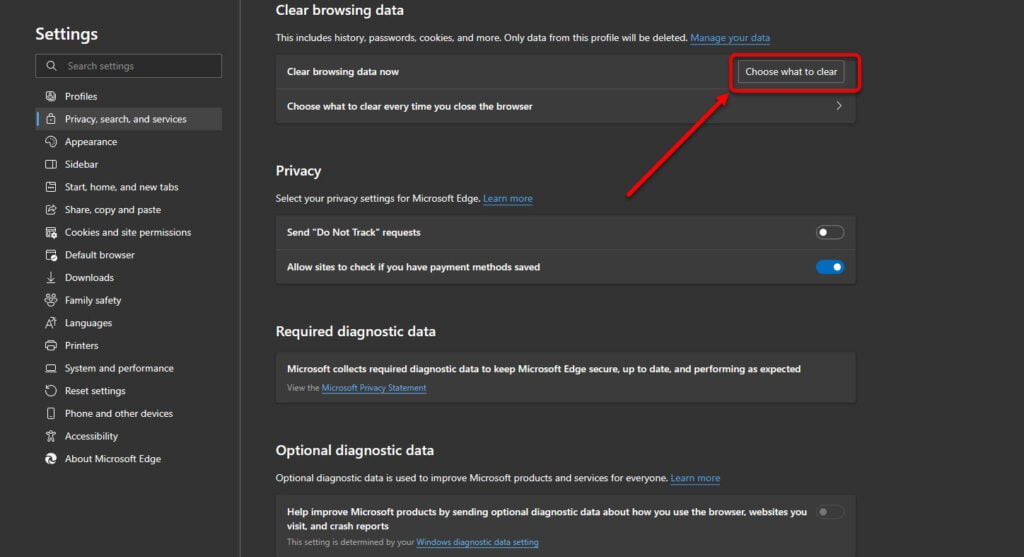The image size is (1024, 557).
Task: Click the Share, copy and paste icon
Action: point(51,210)
